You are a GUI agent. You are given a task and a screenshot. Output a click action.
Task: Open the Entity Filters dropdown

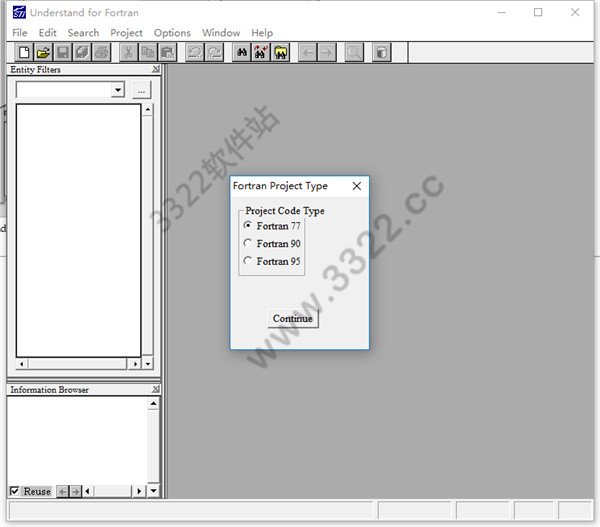118,90
